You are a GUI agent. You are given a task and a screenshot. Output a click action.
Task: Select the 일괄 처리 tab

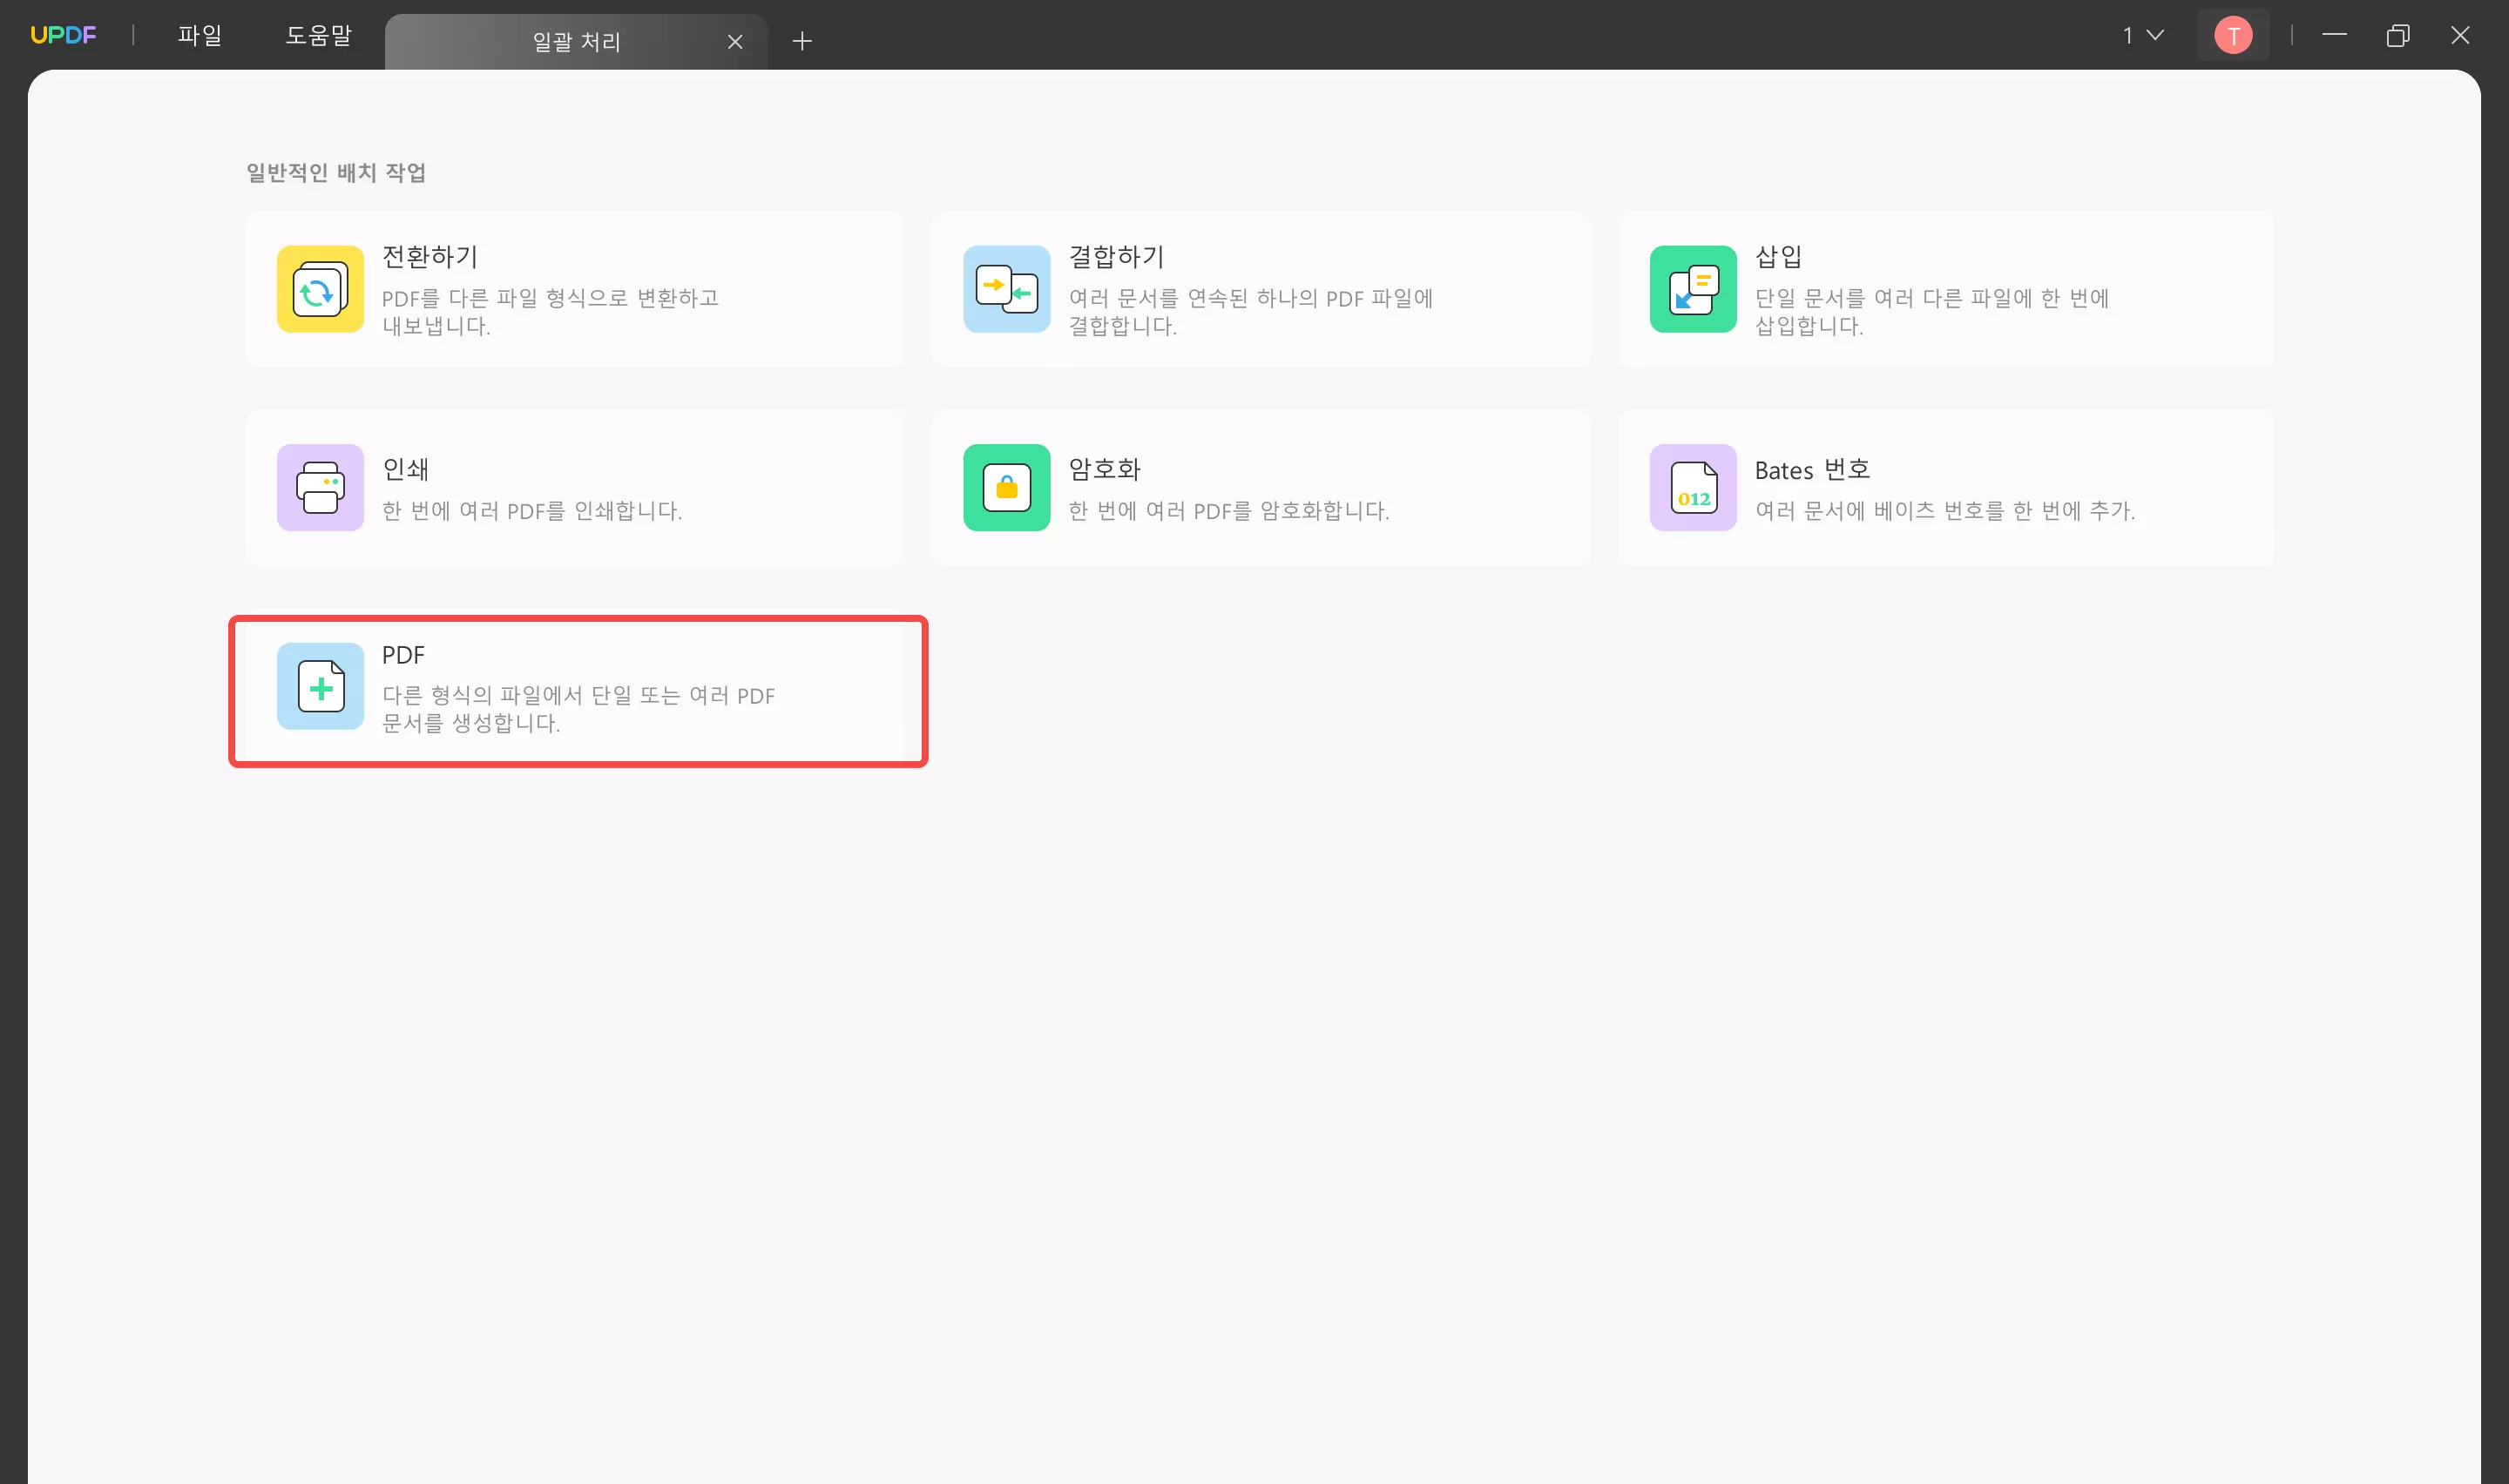[x=576, y=41]
